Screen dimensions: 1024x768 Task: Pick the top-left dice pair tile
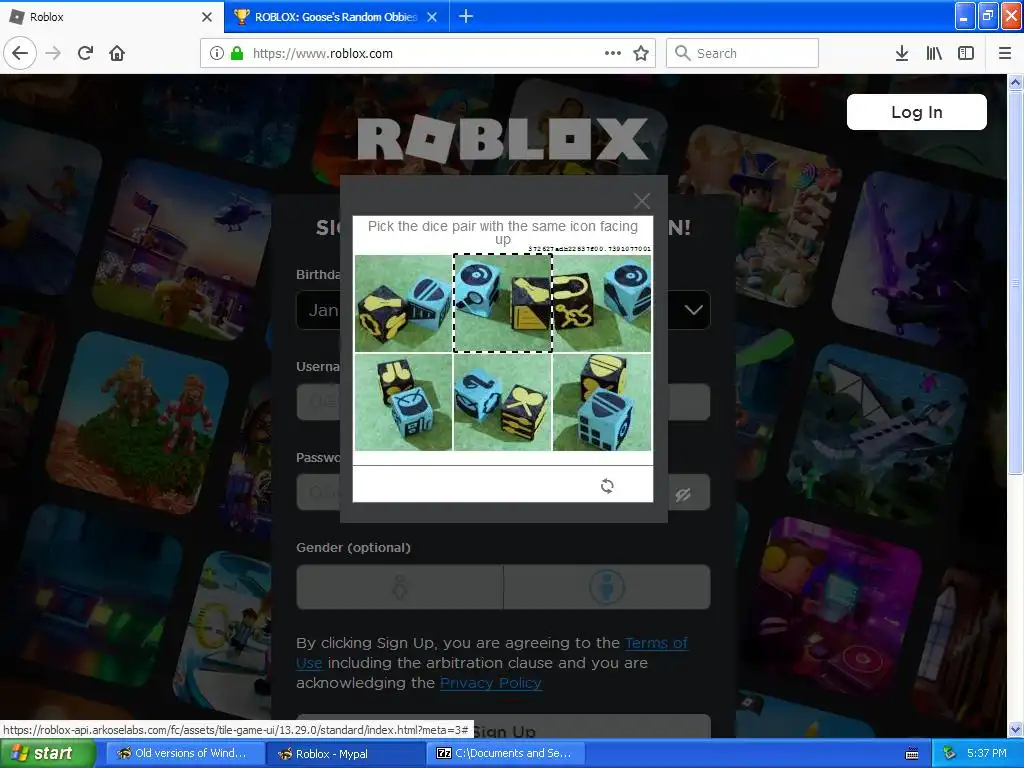[404, 303]
